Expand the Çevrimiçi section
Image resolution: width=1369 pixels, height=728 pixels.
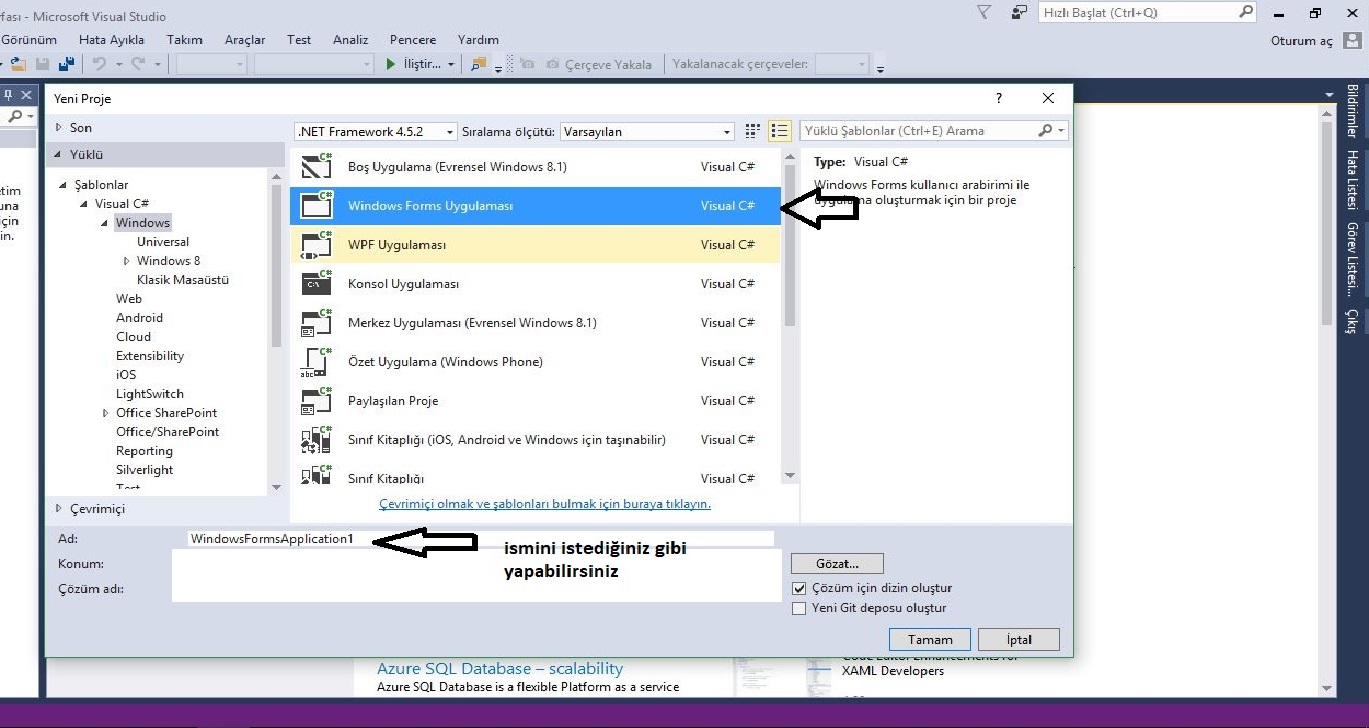(59, 509)
